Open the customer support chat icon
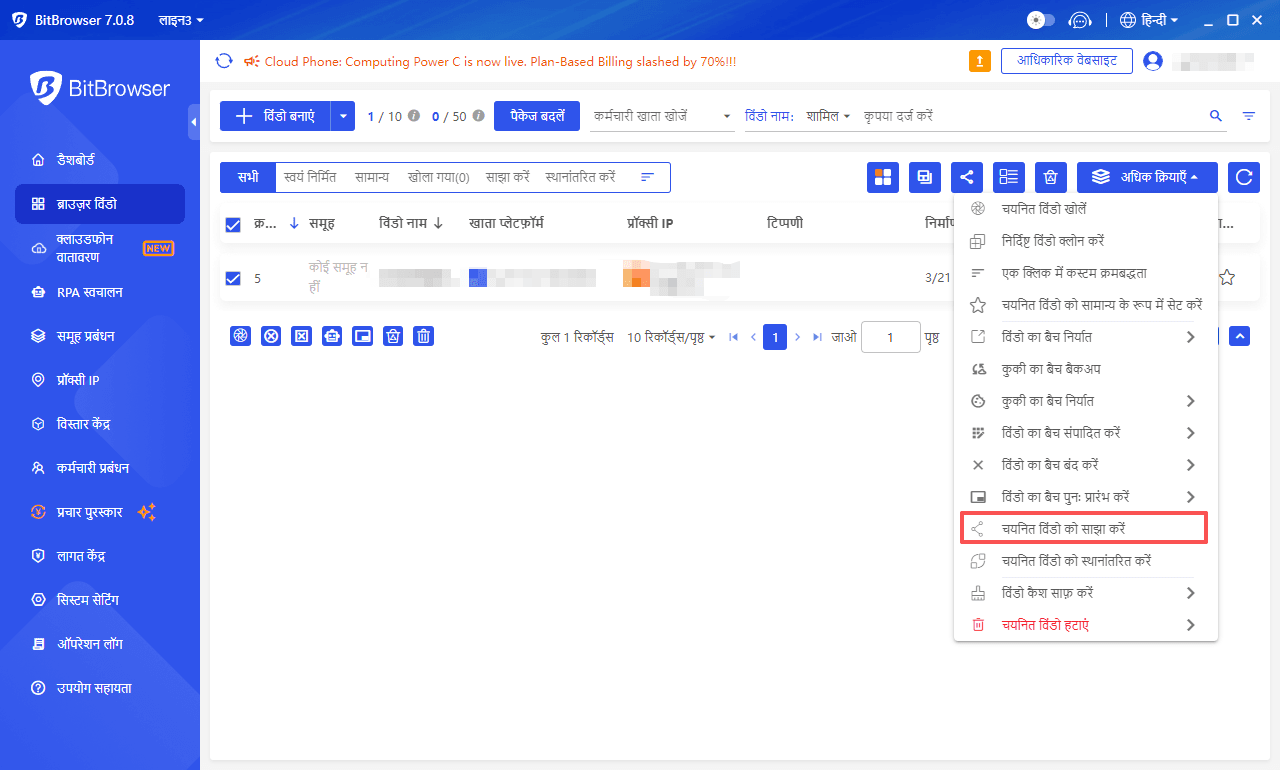This screenshot has height=770, width=1280. (1079, 20)
